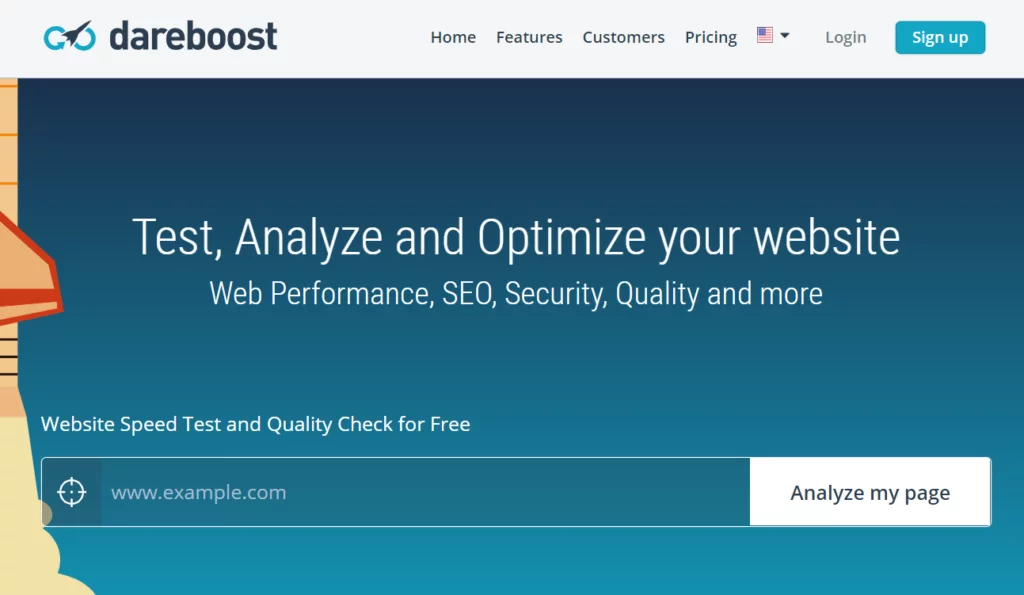Open the Login link
The image size is (1024, 595).
pos(846,37)
